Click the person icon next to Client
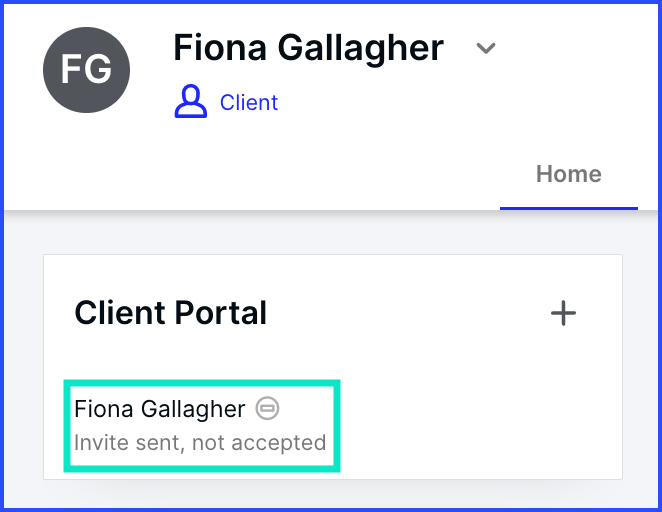 [191, 101]
